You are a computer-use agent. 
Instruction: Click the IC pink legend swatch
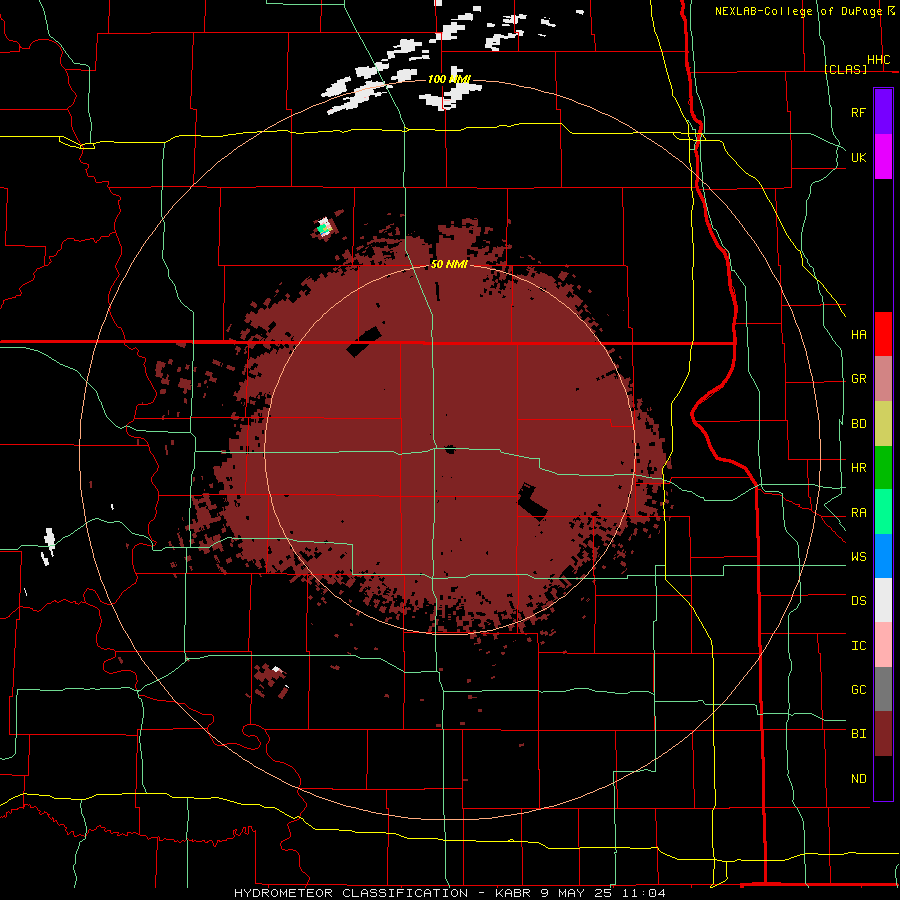(x=883, y=645)
